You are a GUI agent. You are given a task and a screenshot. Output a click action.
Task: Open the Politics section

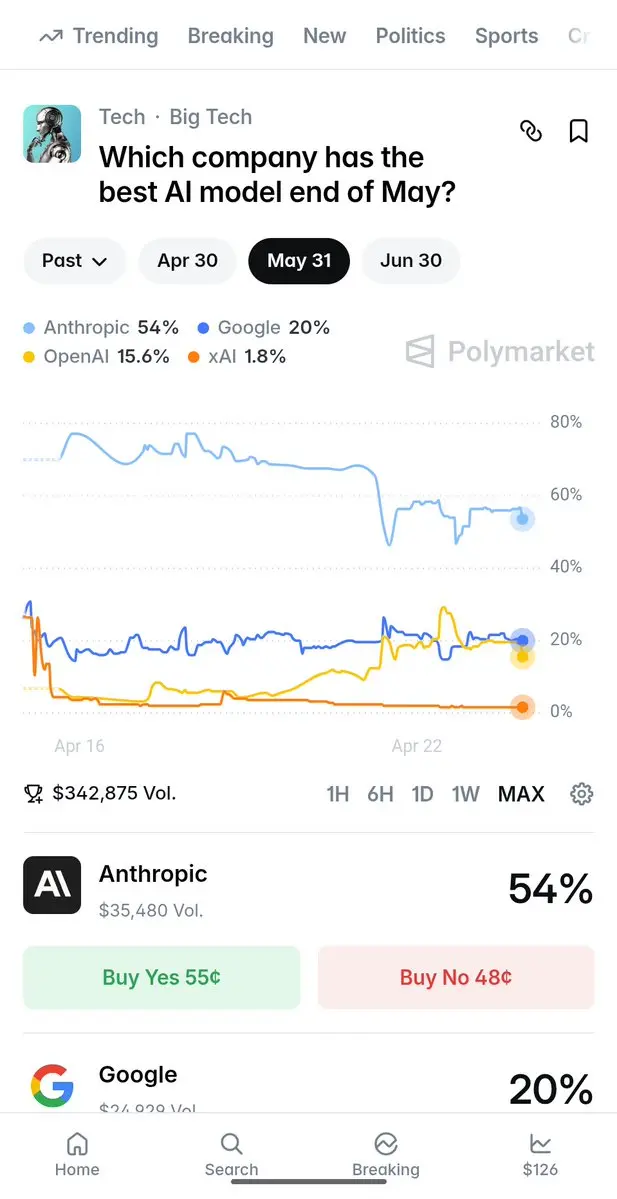coord(410,35)
